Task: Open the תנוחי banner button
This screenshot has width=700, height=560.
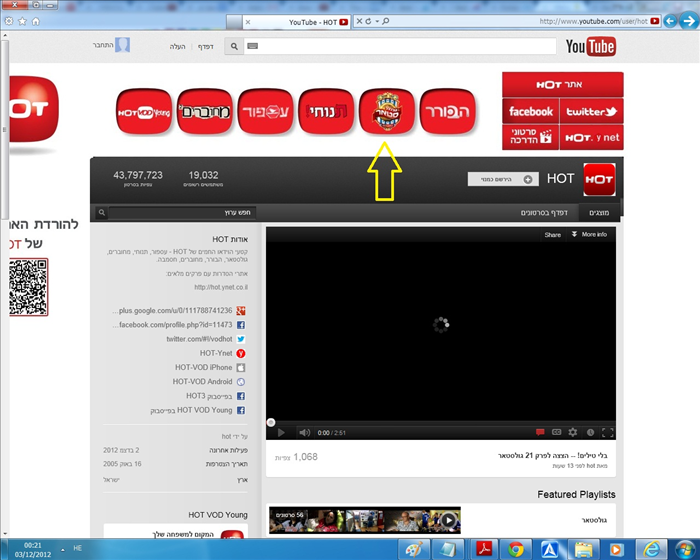Action: pyautogui.click(x=326, y=112)
